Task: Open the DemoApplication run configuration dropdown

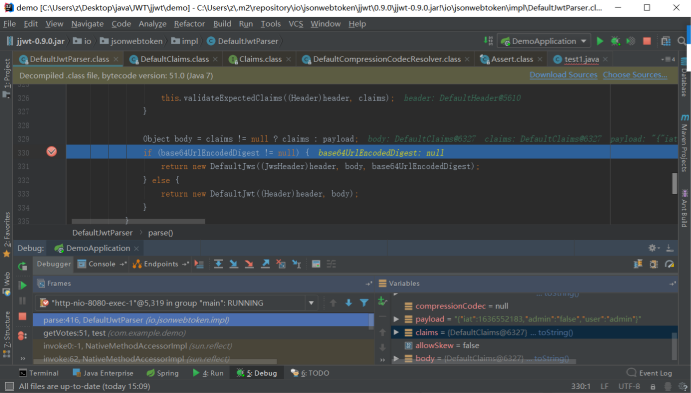Action: 544,41
